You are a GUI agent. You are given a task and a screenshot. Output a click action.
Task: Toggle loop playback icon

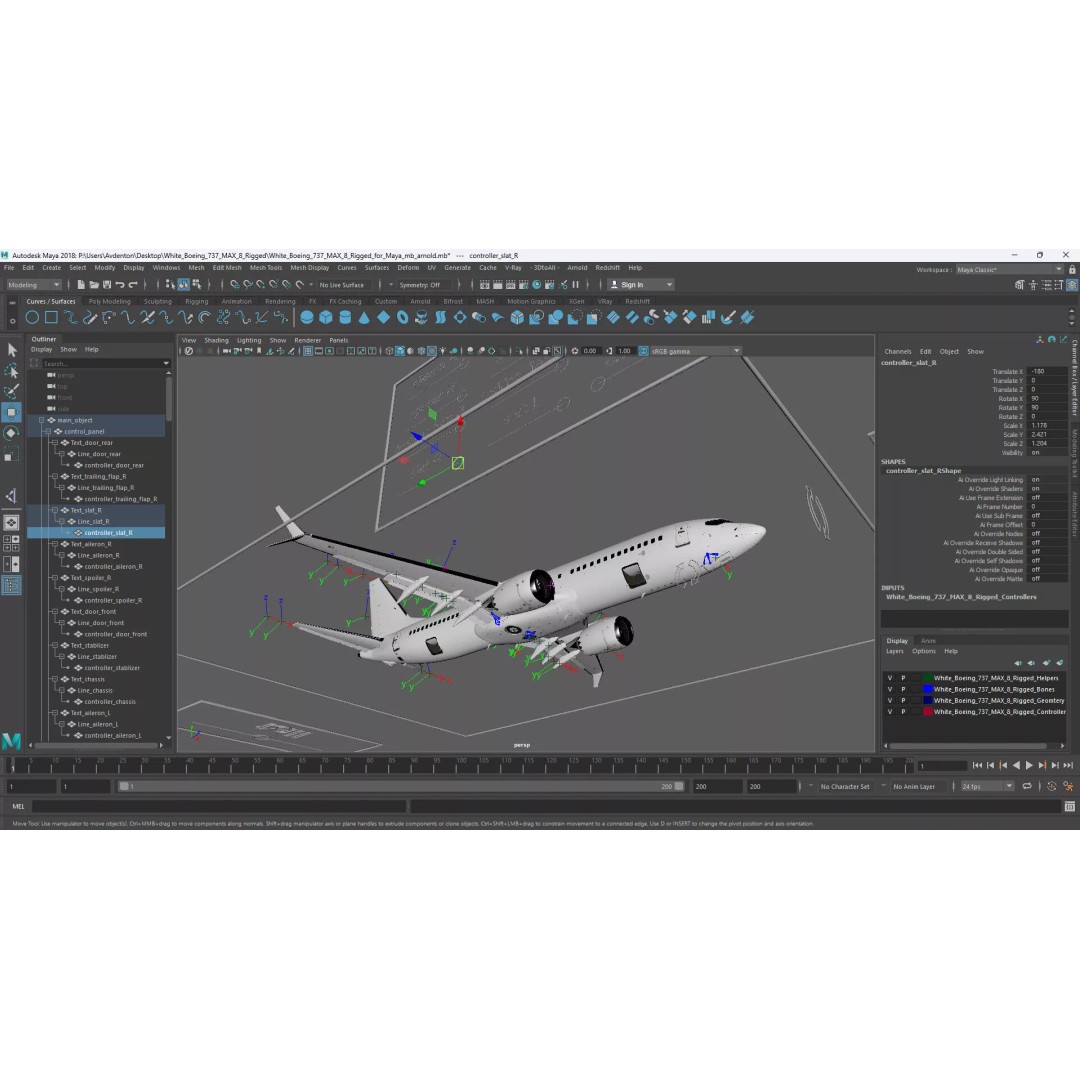pyautogui.click(x=1027, y=786)
